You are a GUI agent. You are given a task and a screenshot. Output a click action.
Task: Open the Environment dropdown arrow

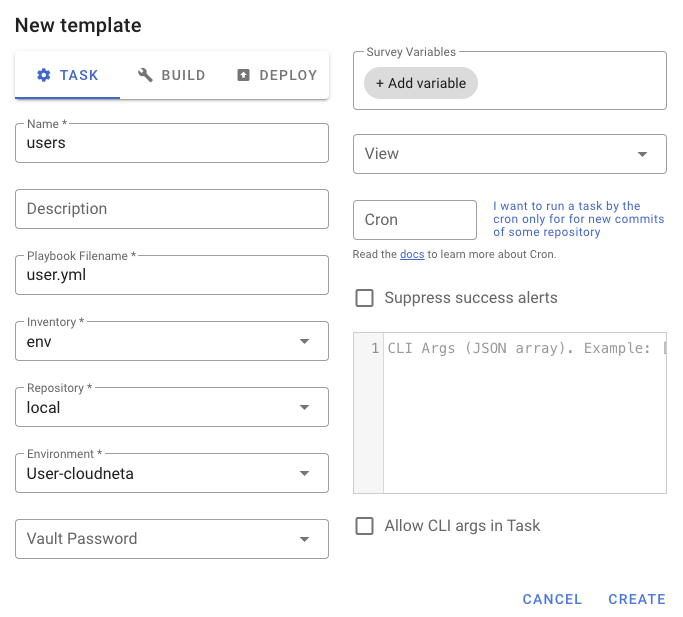tap(304, 473)
